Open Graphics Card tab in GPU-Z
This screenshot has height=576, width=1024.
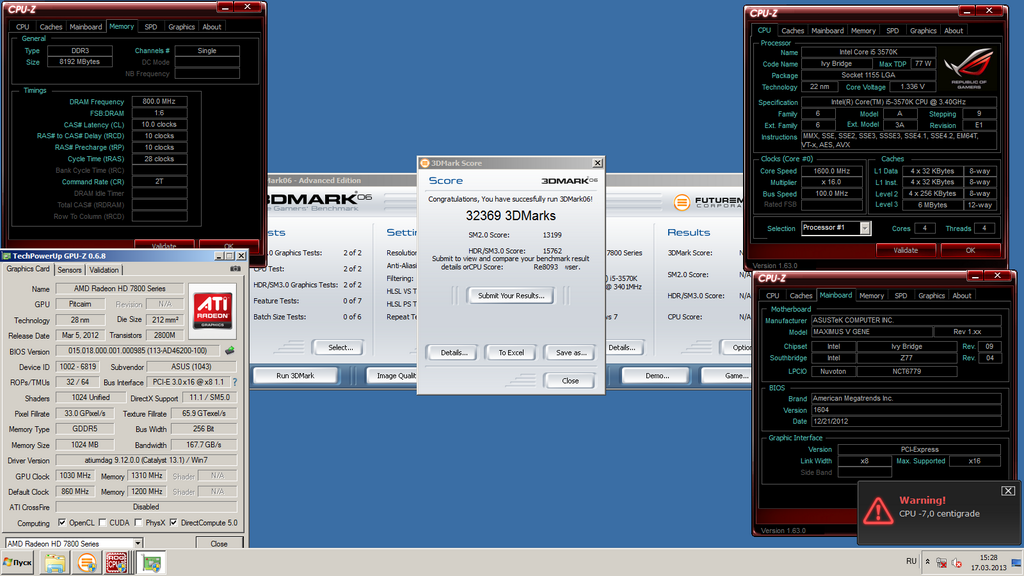point(28,269)
